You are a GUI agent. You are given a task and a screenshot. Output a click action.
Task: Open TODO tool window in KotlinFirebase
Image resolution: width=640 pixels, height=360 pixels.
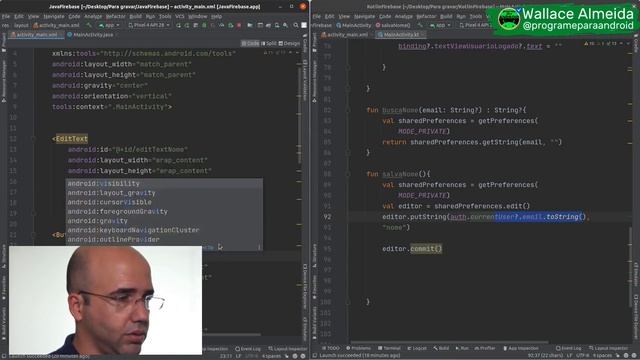pos(331,348)
